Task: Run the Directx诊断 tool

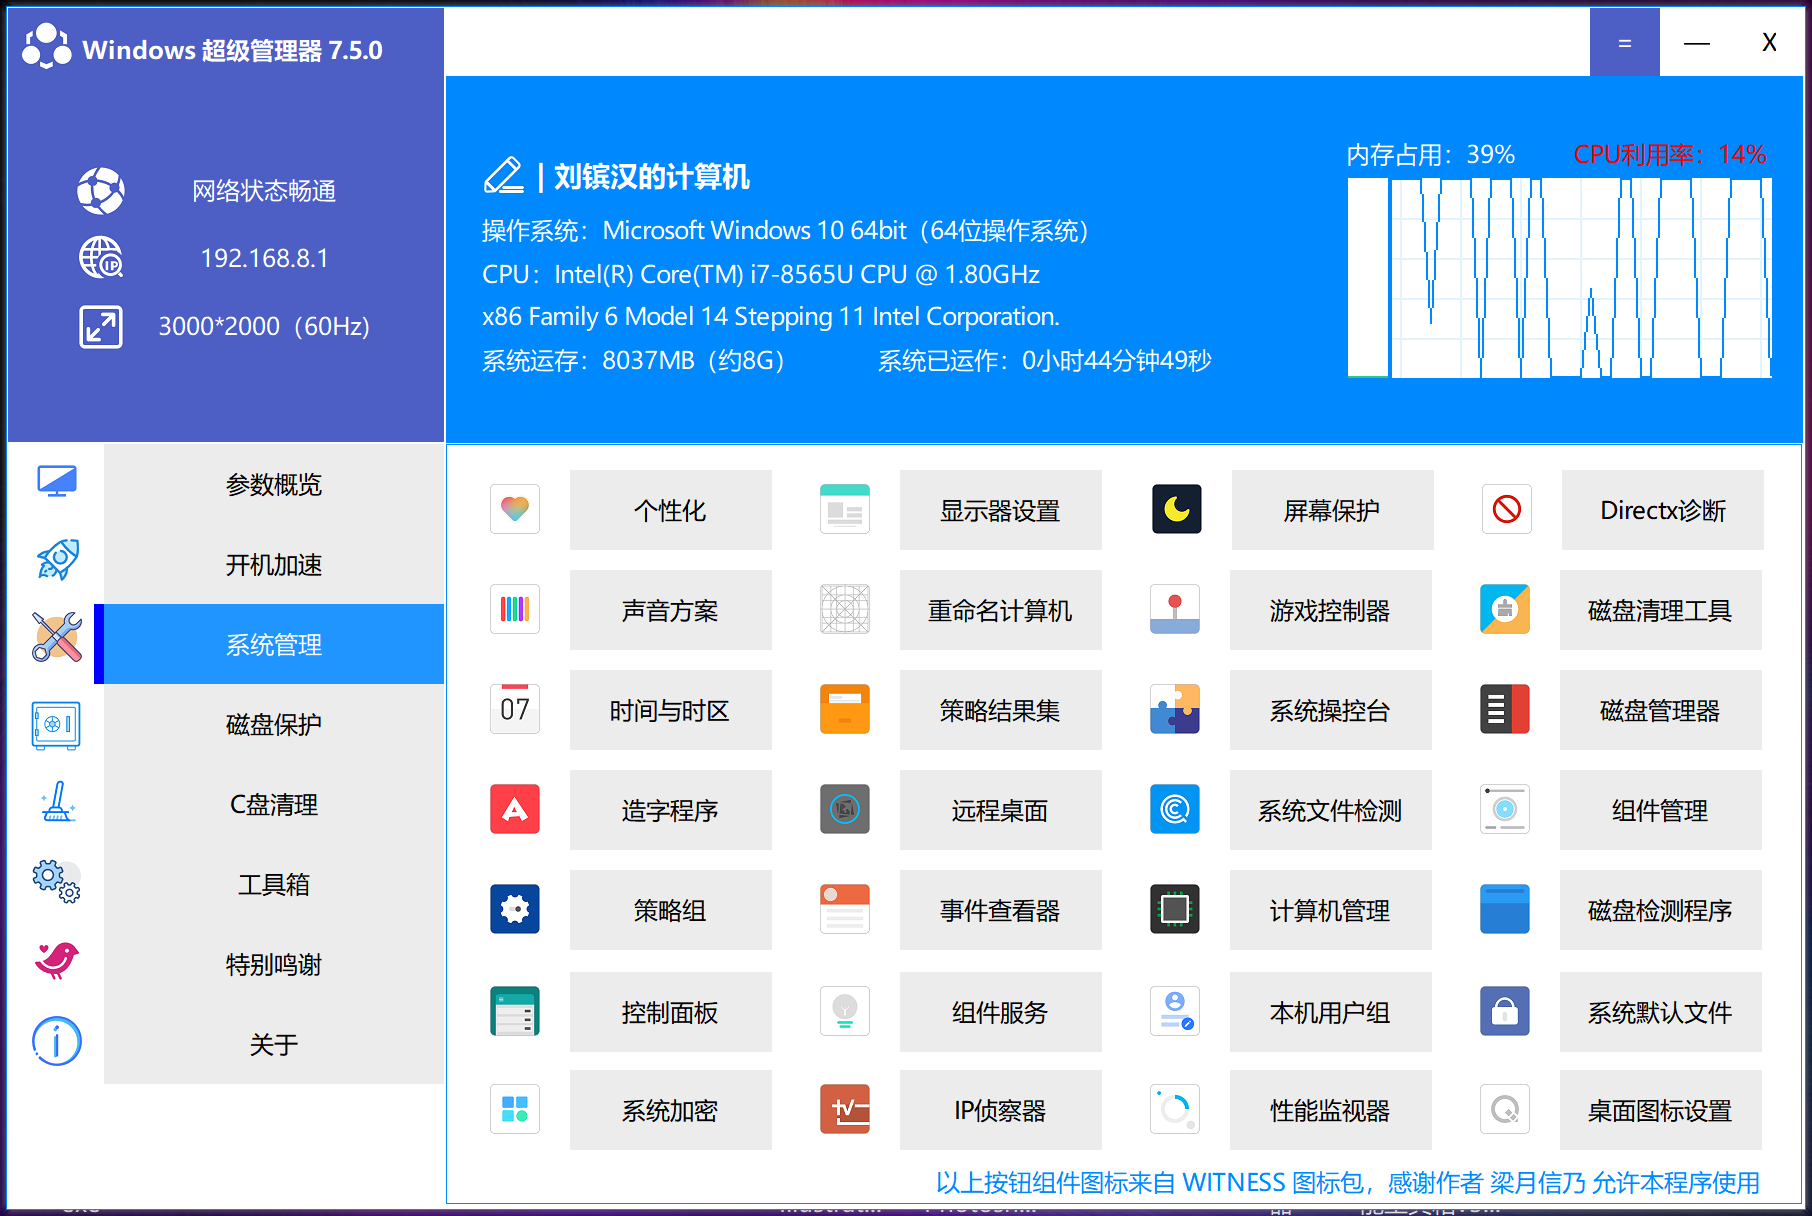Action: coord(1663,510)
